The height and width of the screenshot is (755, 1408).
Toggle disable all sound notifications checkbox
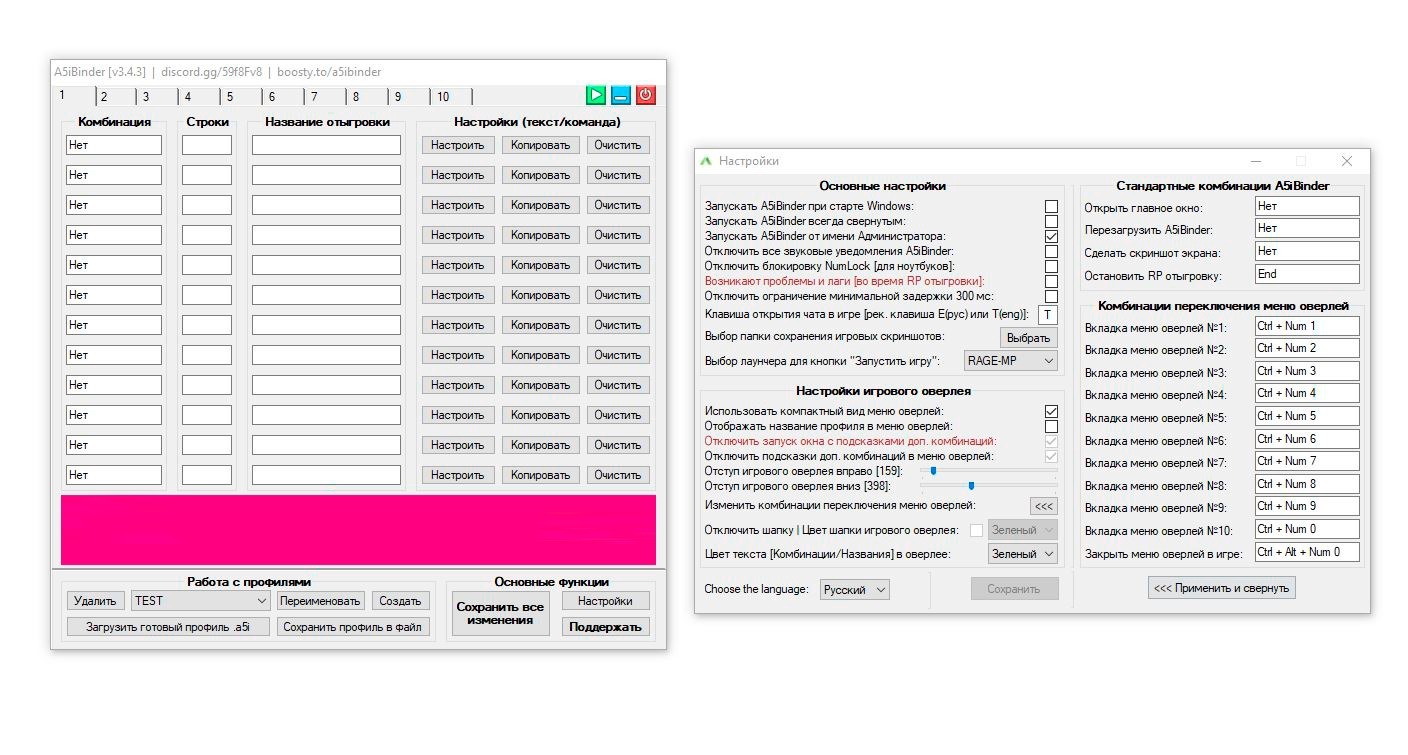point(1051,251)
